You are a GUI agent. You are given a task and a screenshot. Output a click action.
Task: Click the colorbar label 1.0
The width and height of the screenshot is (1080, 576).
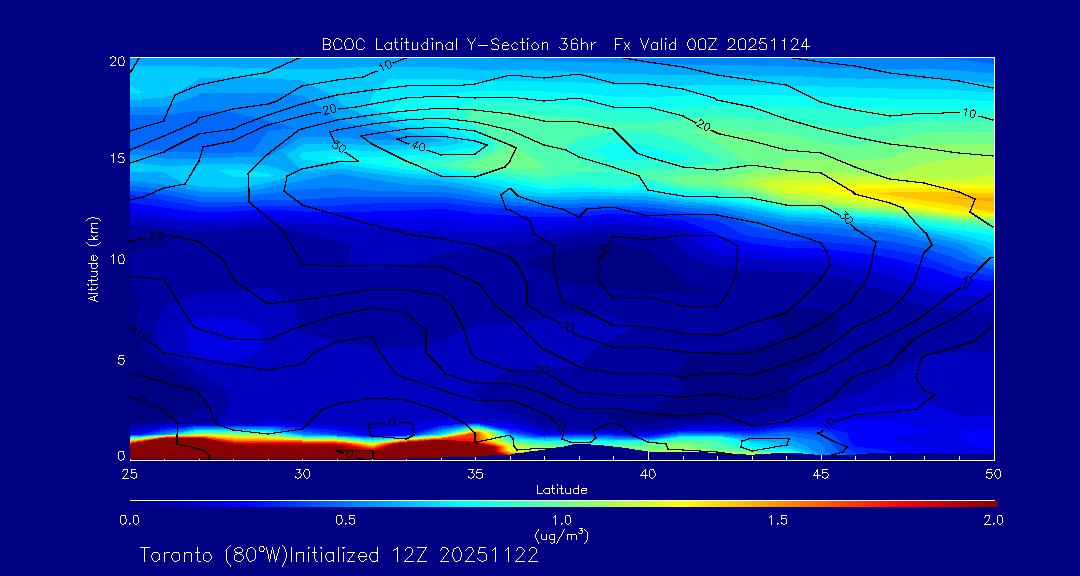562,520
